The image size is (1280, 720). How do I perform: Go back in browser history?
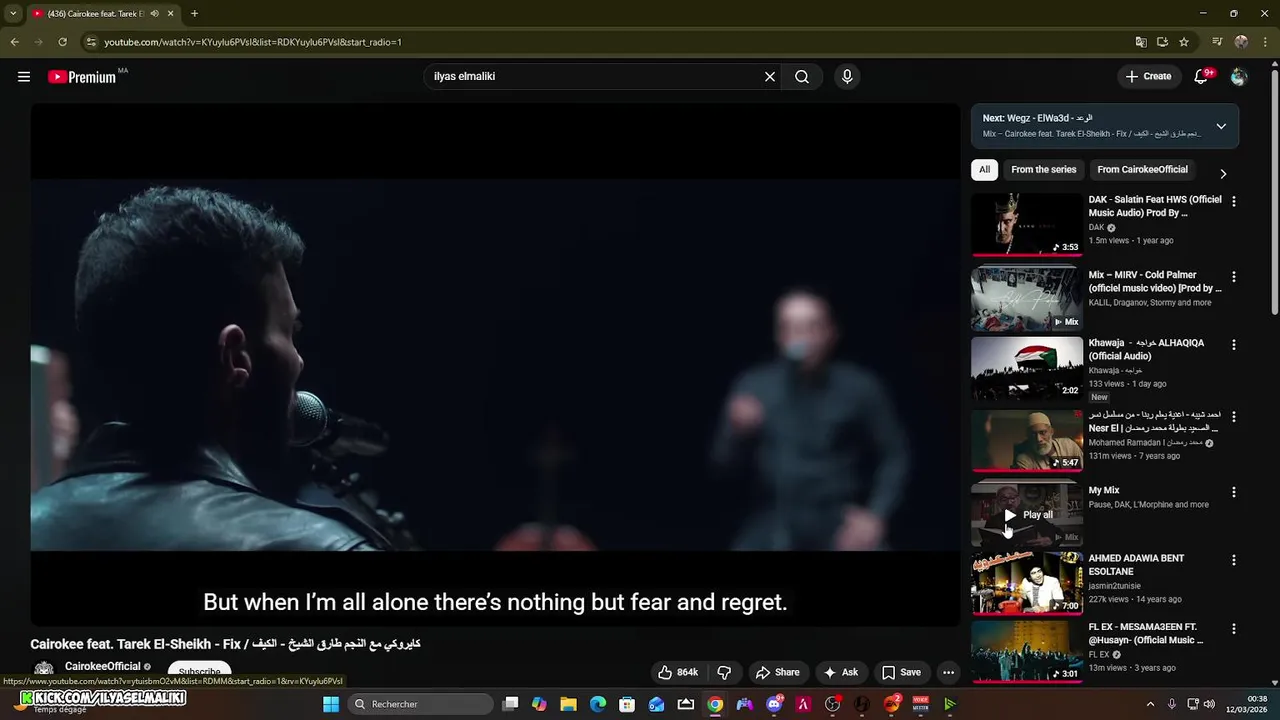[14, 42]
